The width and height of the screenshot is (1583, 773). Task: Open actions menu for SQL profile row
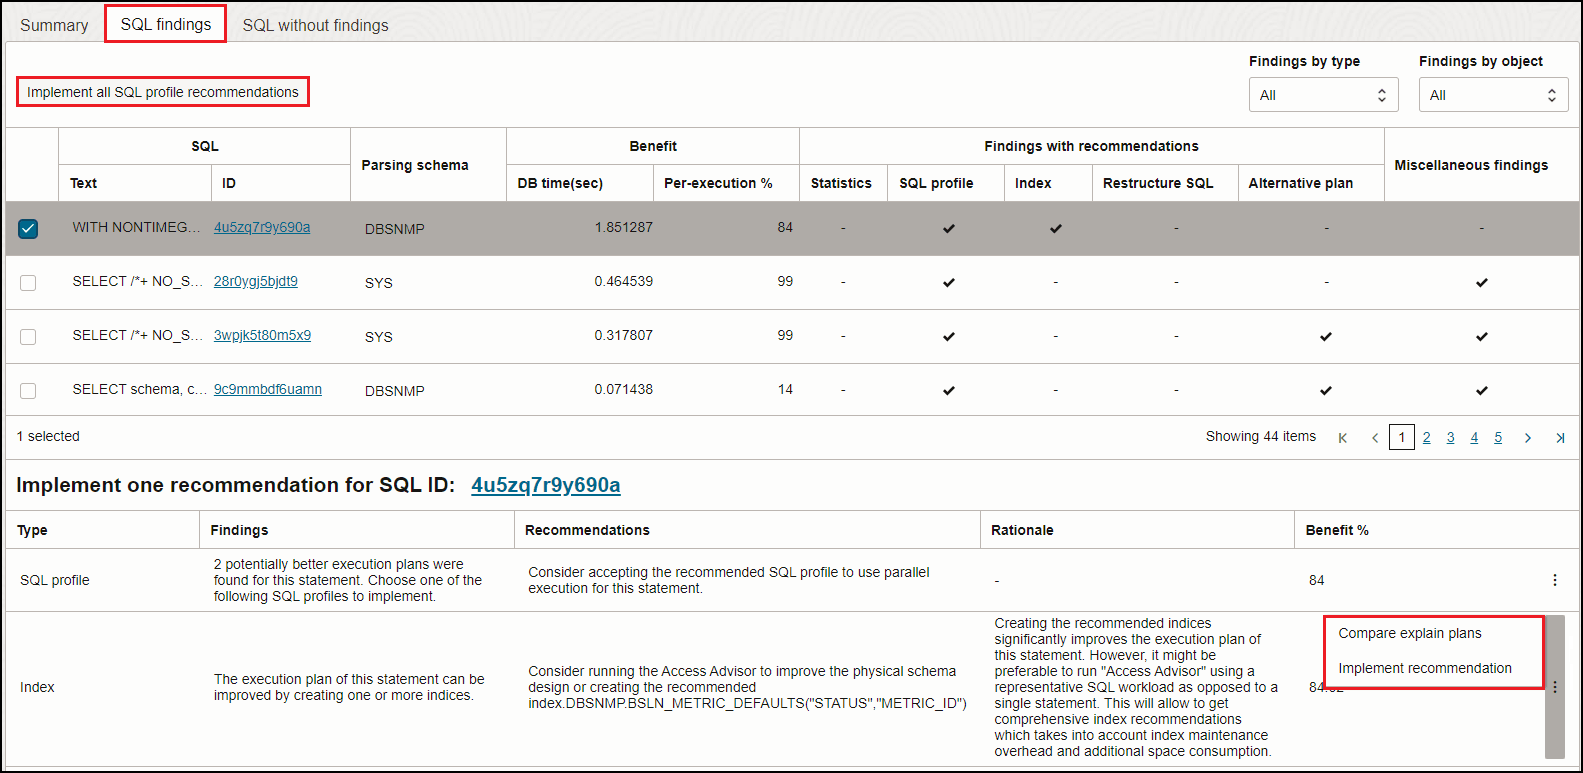1554,580
